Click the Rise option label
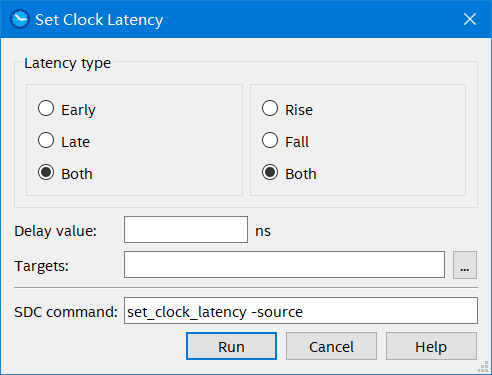The height and width of the screenshot is (375, 492). 299,110
